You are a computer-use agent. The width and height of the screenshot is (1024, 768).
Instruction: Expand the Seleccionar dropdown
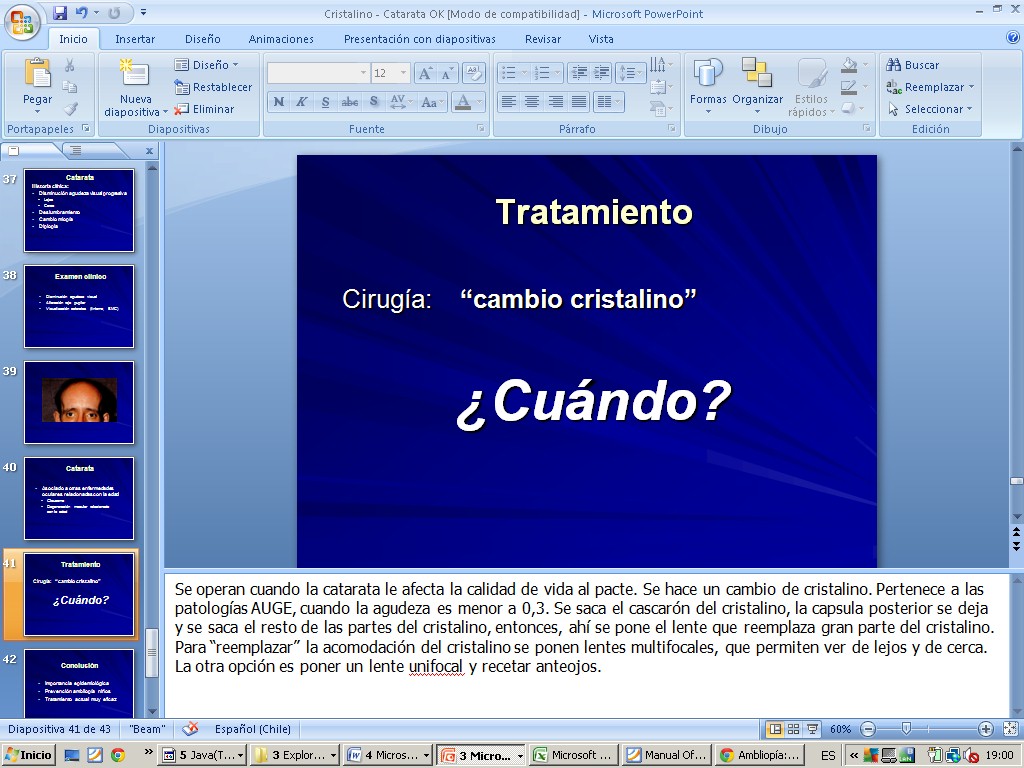[x=931, y=109]
